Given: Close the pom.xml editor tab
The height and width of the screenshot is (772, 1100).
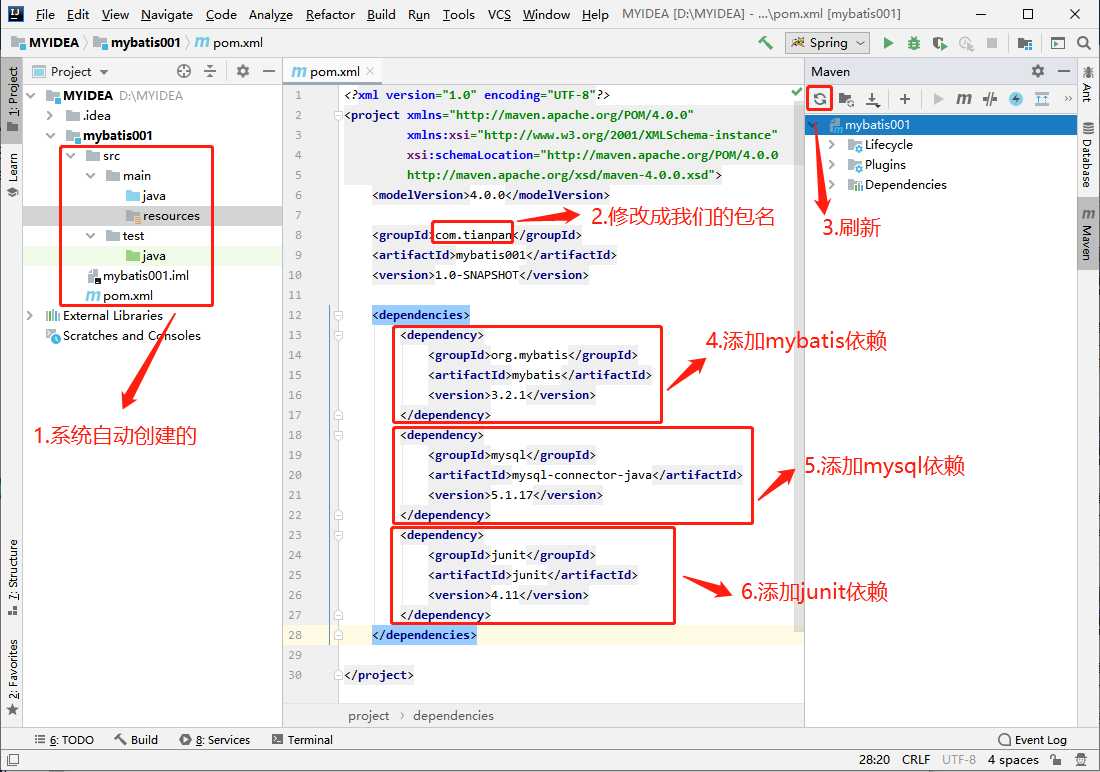Looking at the screenshot, I should tap(370, 71).
